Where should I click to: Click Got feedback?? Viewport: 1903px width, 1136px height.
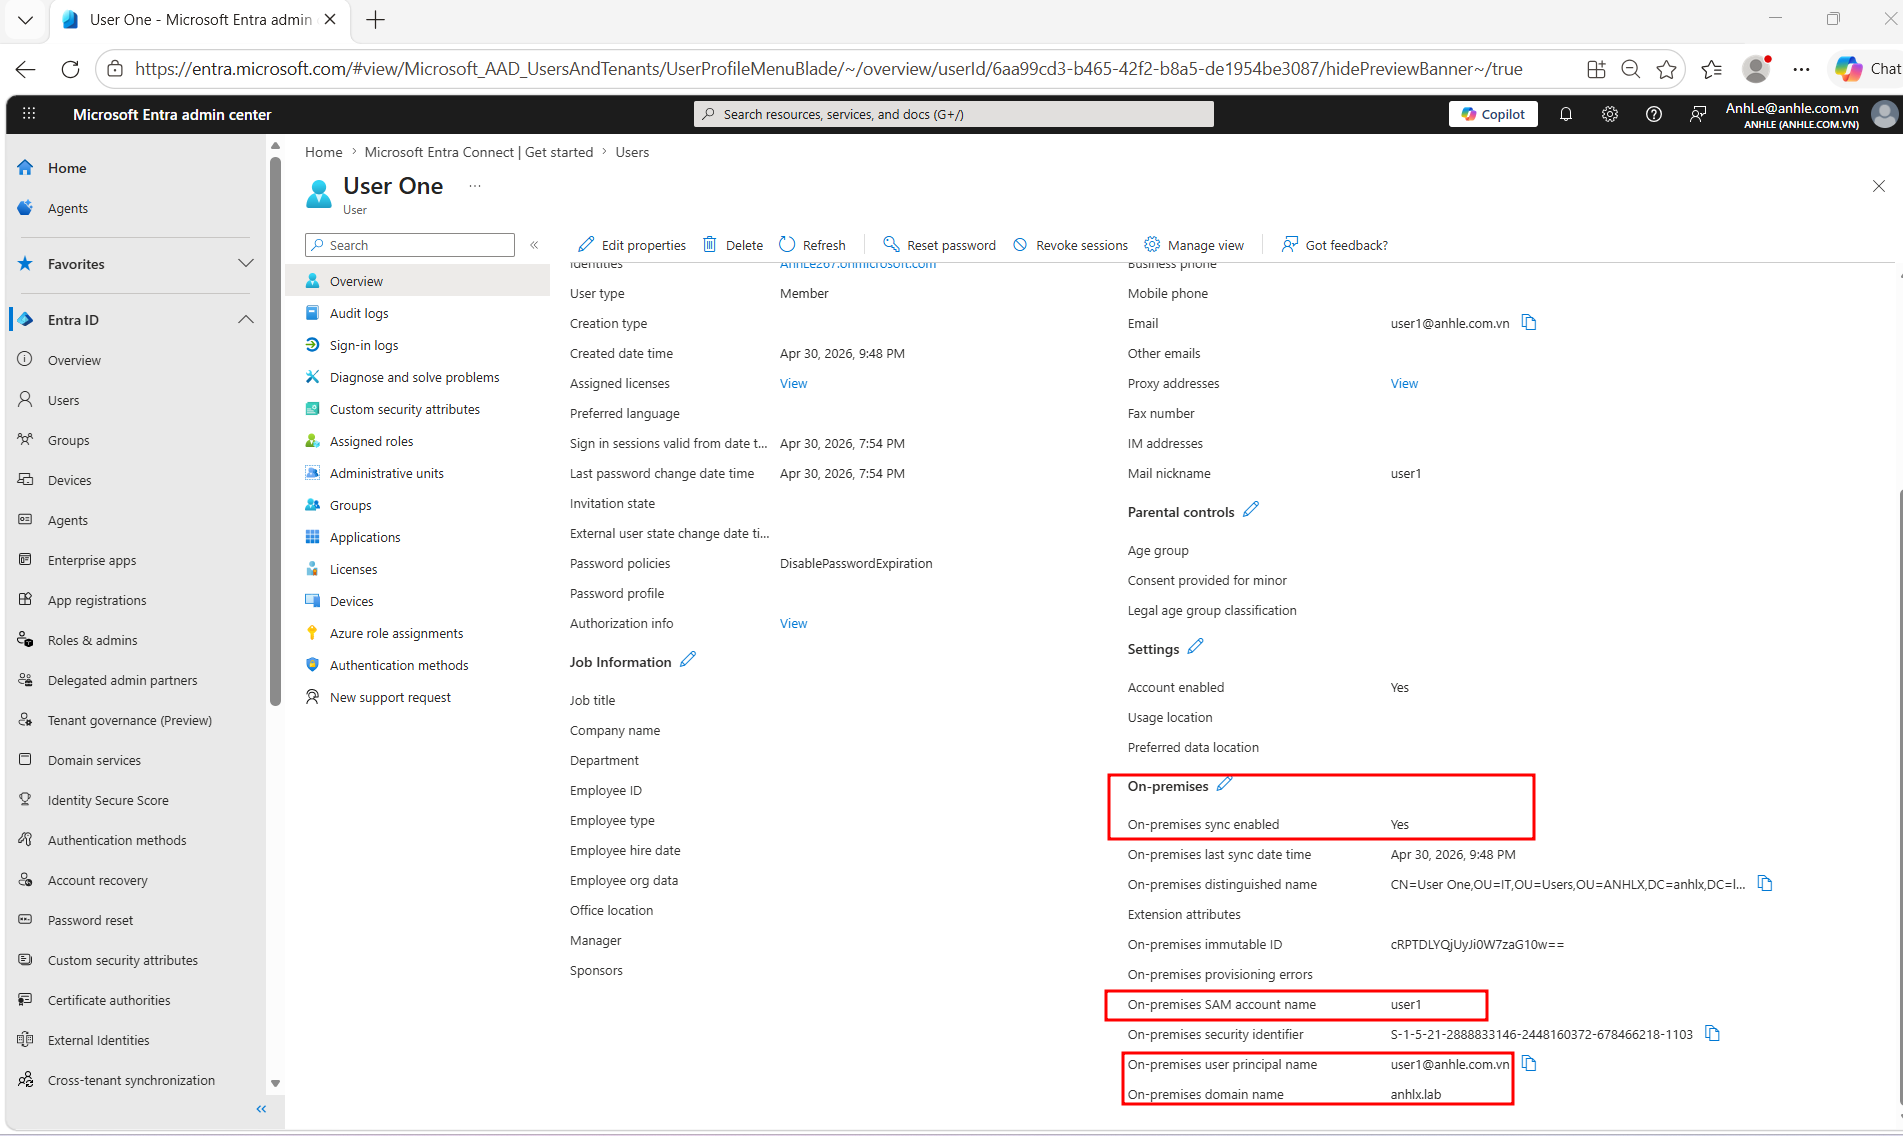(1335, 245)
